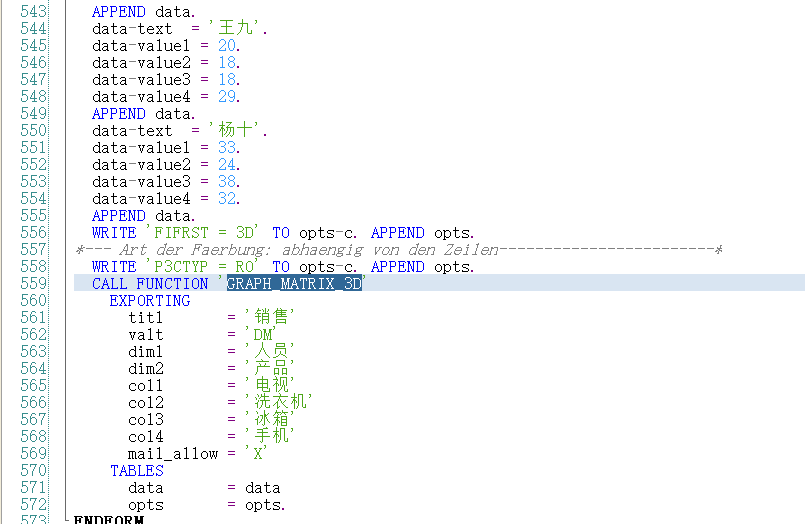Screen dimensions: 805x524
Task: Click data-text on line 544
Action: coord(132,28)
